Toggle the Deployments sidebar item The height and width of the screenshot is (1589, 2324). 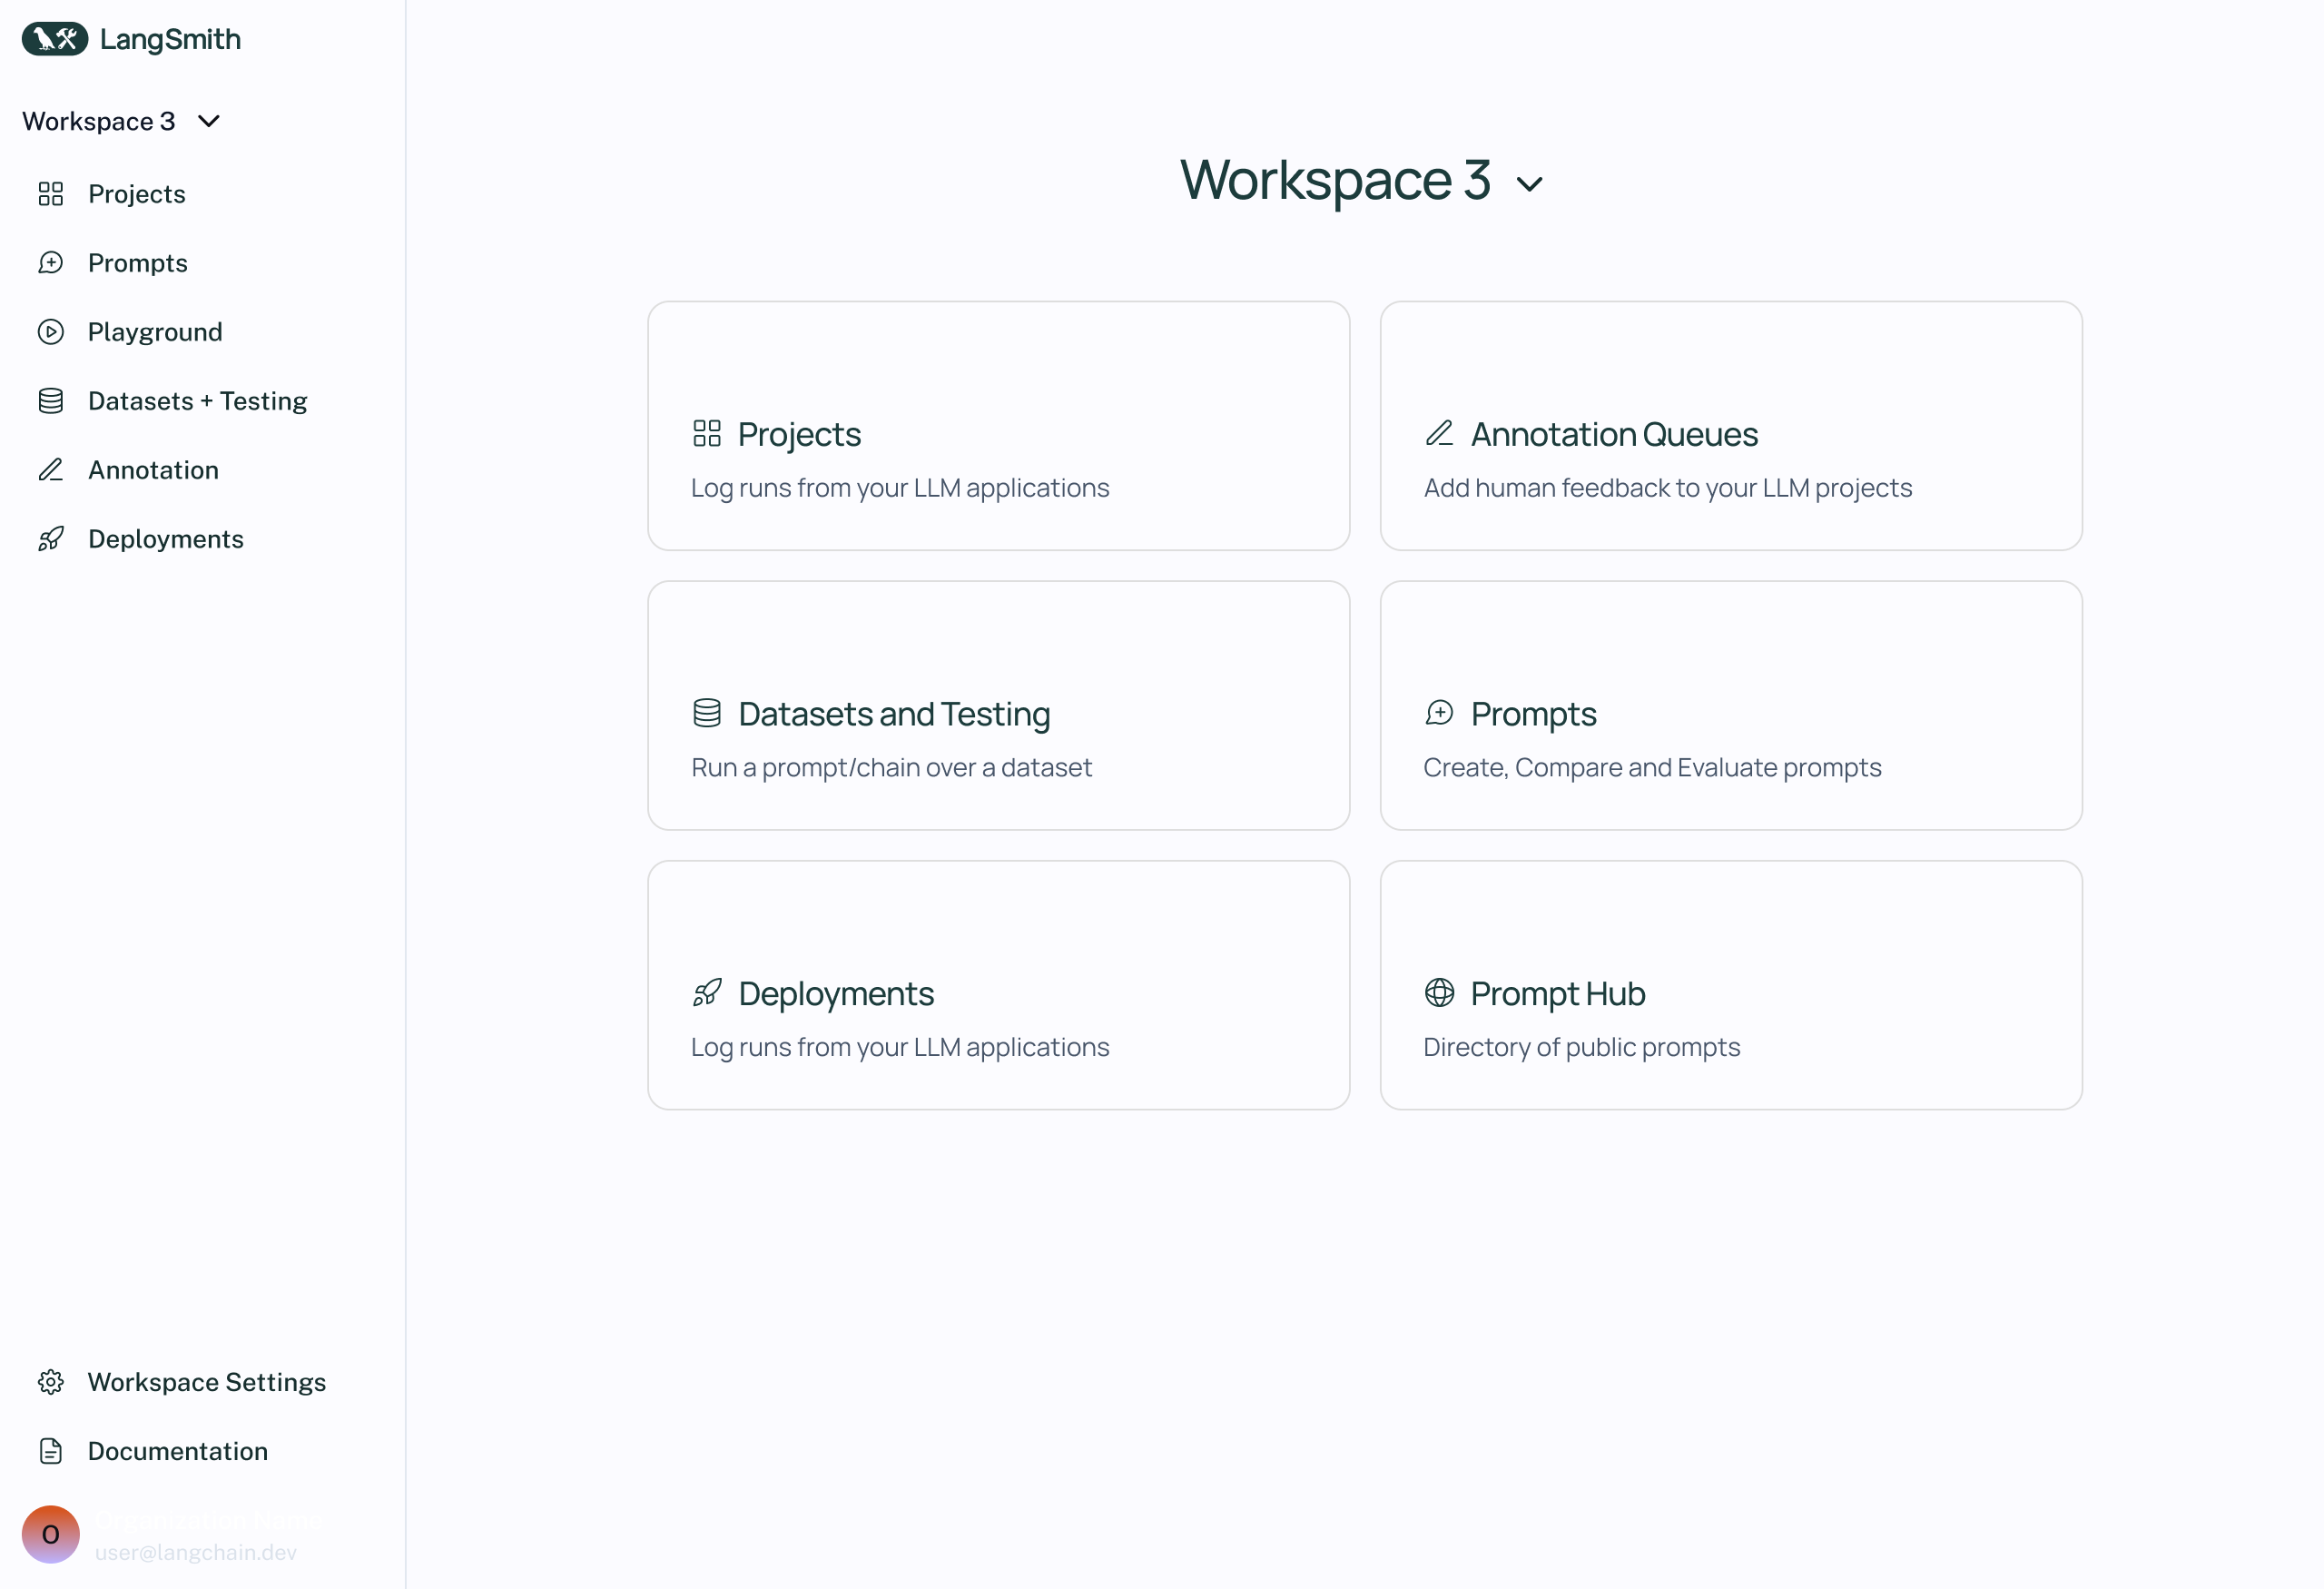point(166,538)
